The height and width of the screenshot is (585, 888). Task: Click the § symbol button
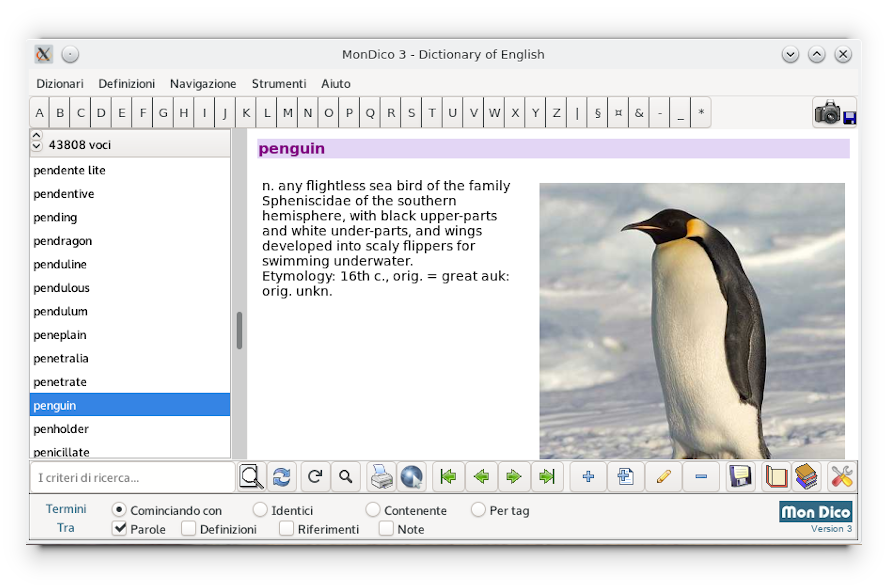coord(597,113)
